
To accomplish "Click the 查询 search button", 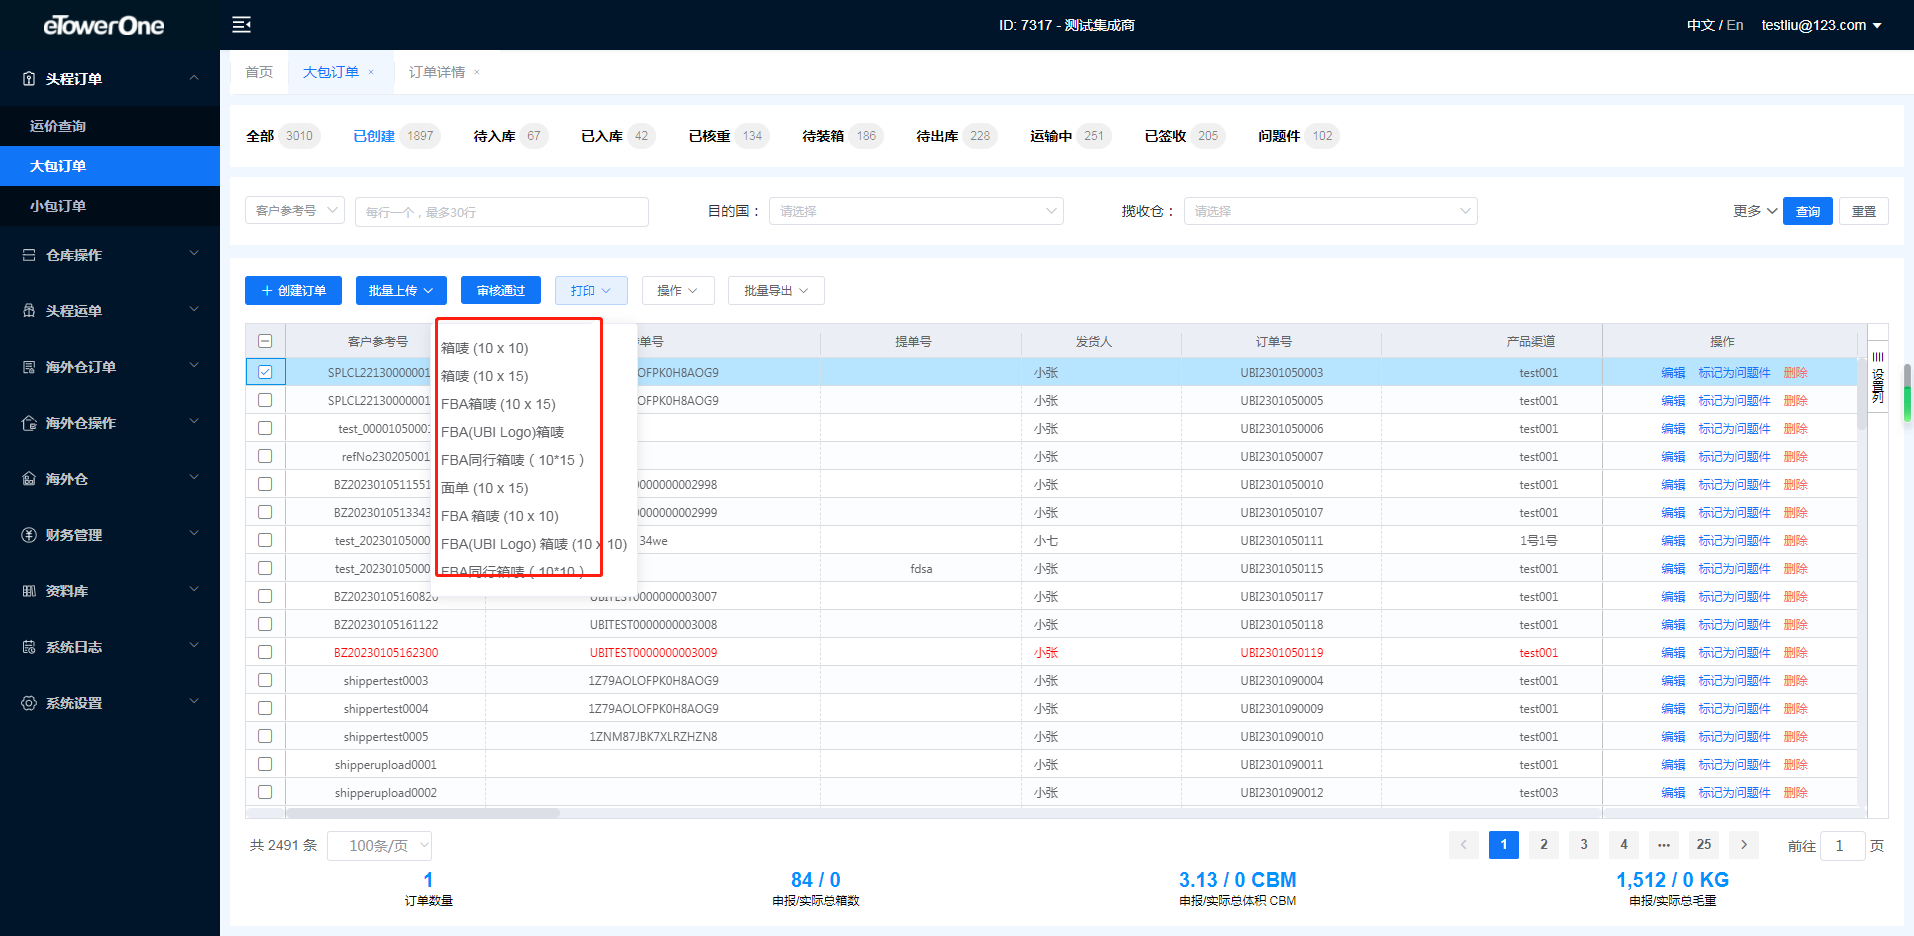I will [x=1808, y=211].
